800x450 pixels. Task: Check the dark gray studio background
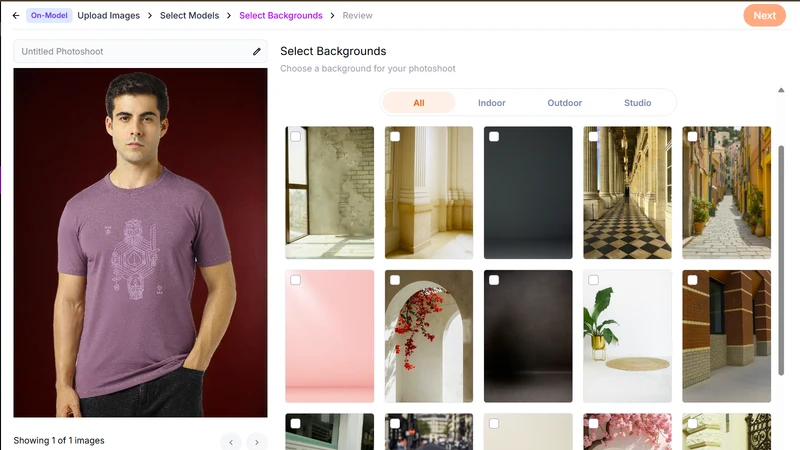[x=494, y=137]
